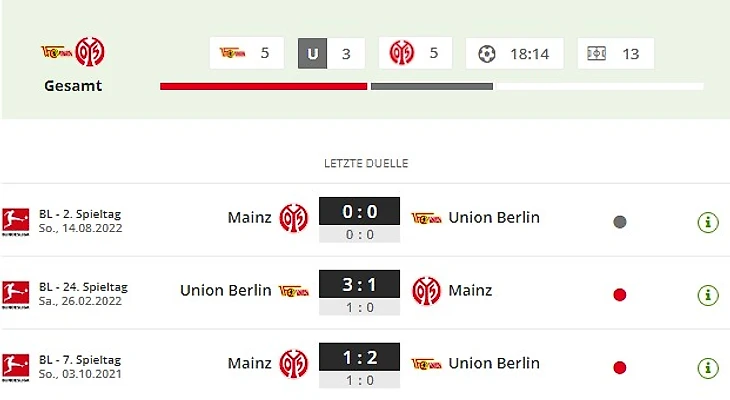Open info icon for the 03.10.2021 match
Viewport: 730px width, 400px height.
pos(707,367)
